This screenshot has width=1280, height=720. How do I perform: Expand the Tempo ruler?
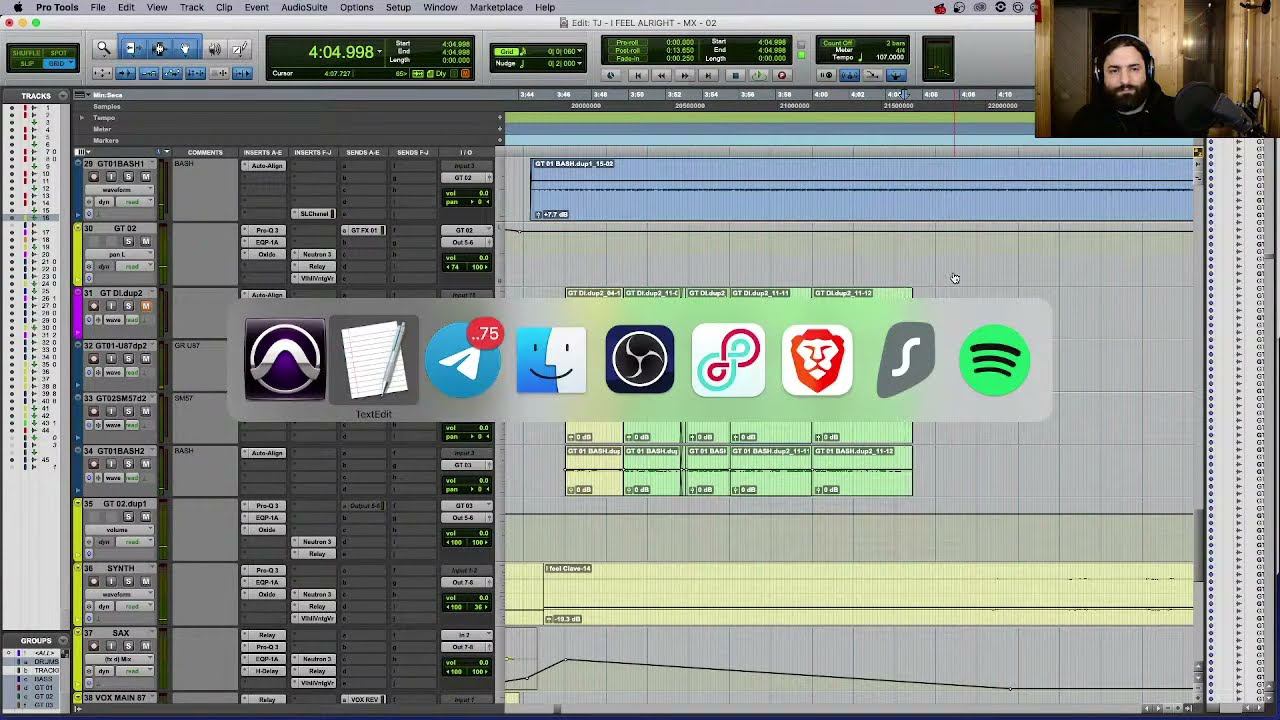(x=82, y=118)
